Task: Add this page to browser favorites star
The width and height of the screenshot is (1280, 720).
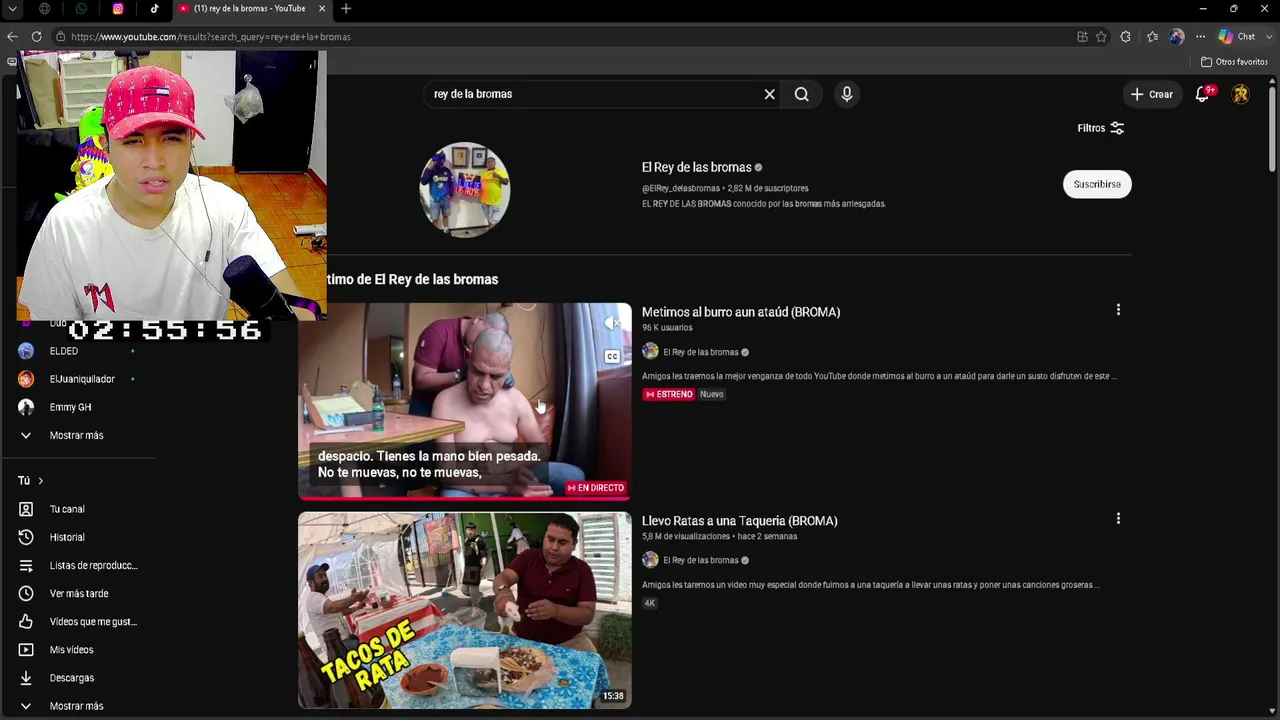Action: pos(1101,37)
